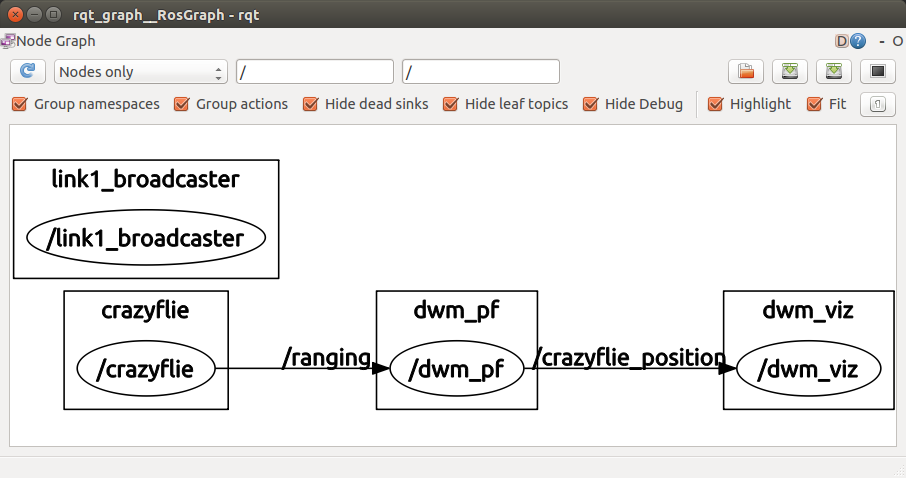Viewport: 906px width, 478px height.
Task: Toggle the Fit checkbox
Action: point(815,104)
